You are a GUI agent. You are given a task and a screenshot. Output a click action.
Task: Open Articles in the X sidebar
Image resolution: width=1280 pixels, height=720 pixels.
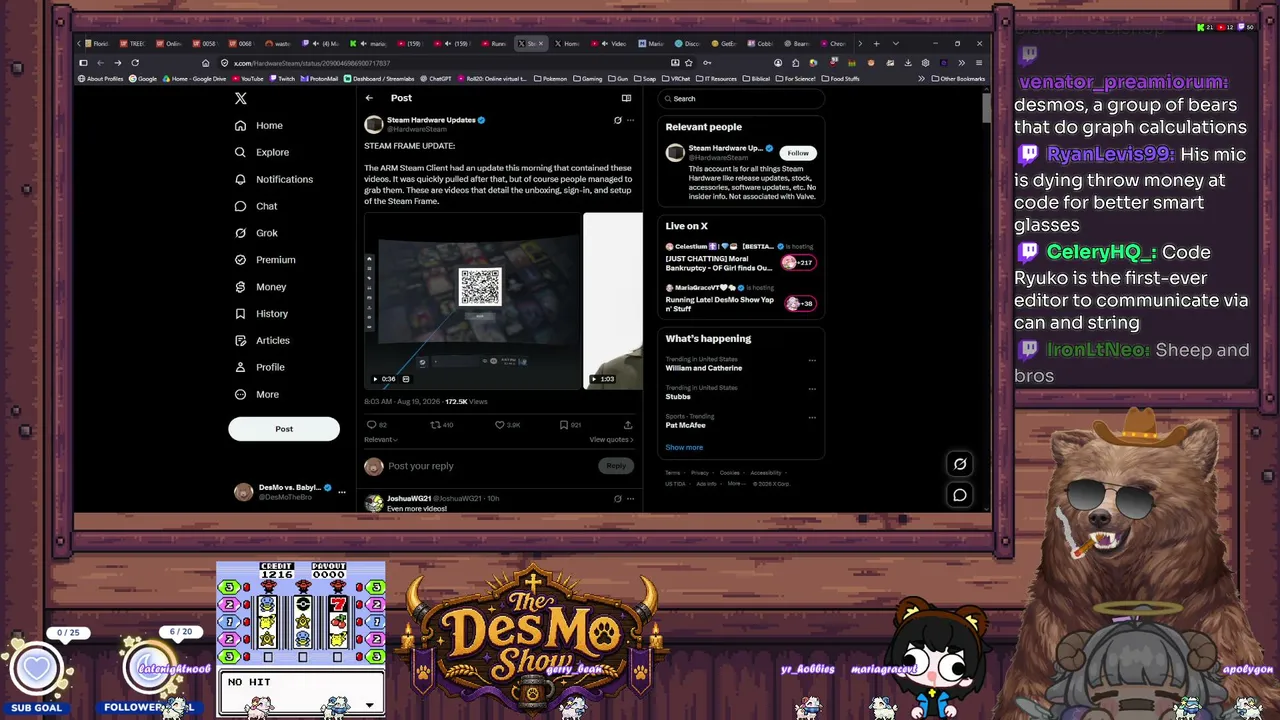(262, 341)
